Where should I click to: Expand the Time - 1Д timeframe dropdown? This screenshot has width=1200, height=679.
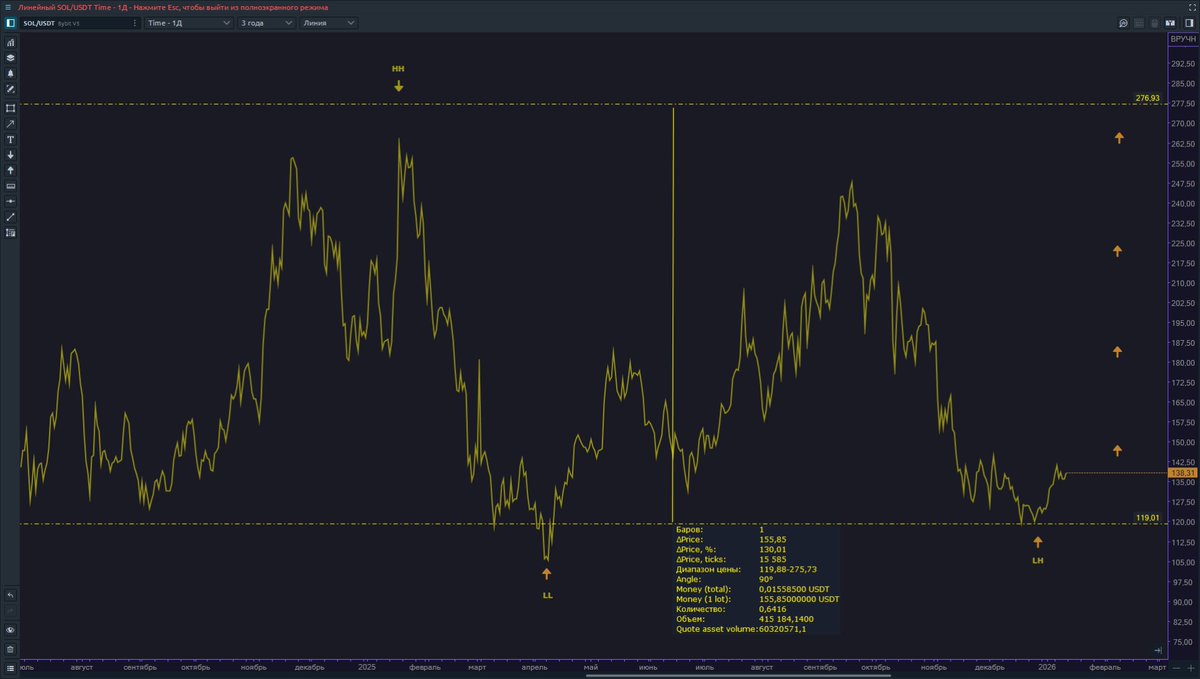[x=189, y=22]
